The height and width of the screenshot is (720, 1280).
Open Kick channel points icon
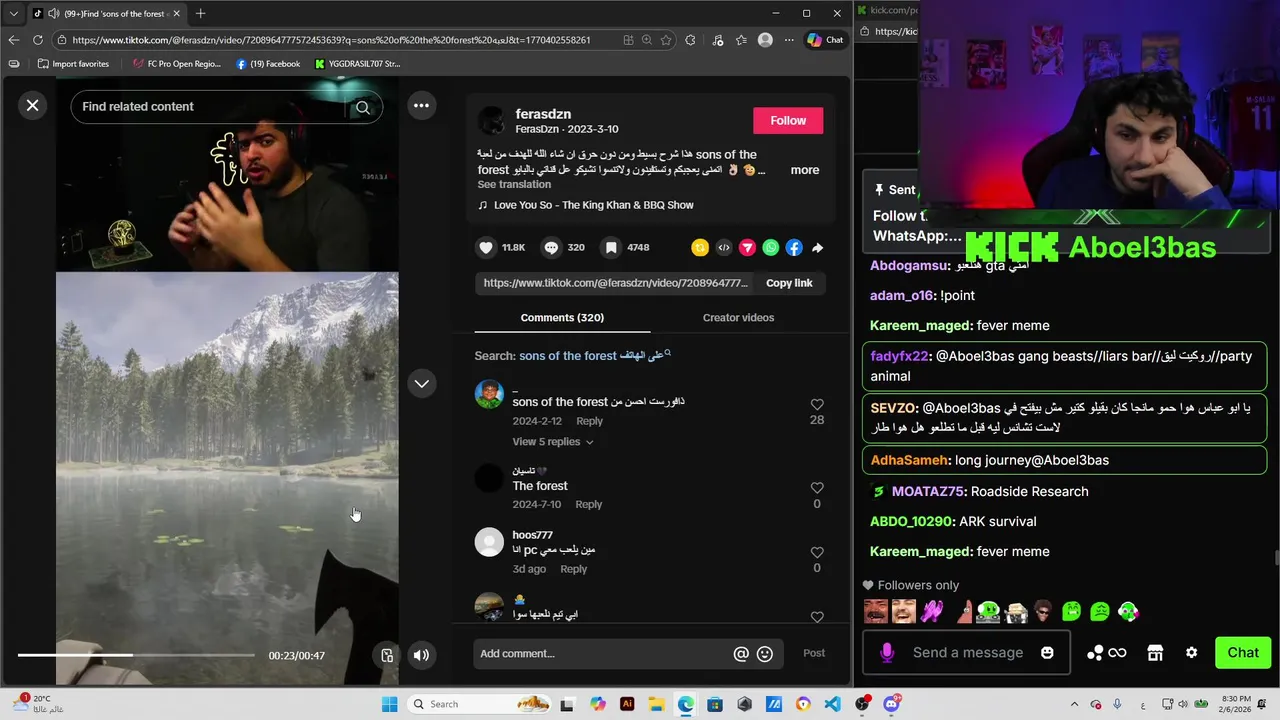1106,653
